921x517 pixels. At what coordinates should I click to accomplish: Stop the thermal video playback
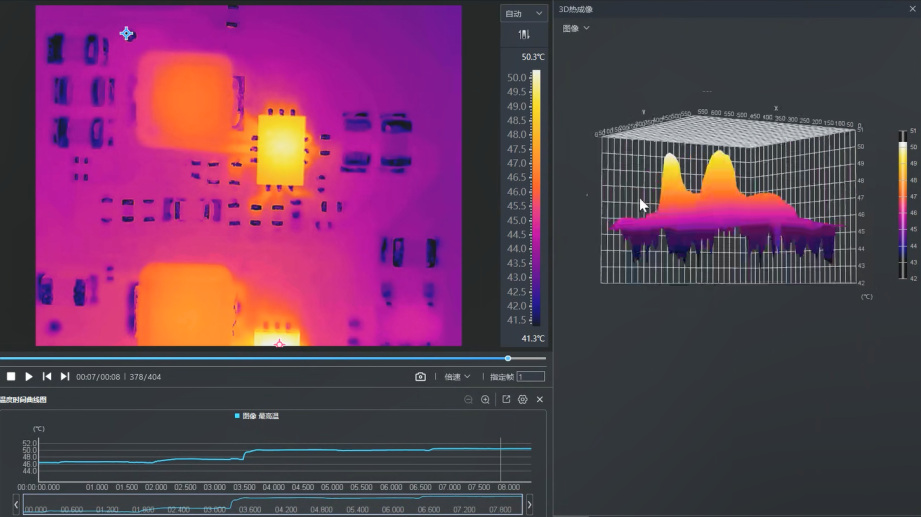(x=11, y=377)
